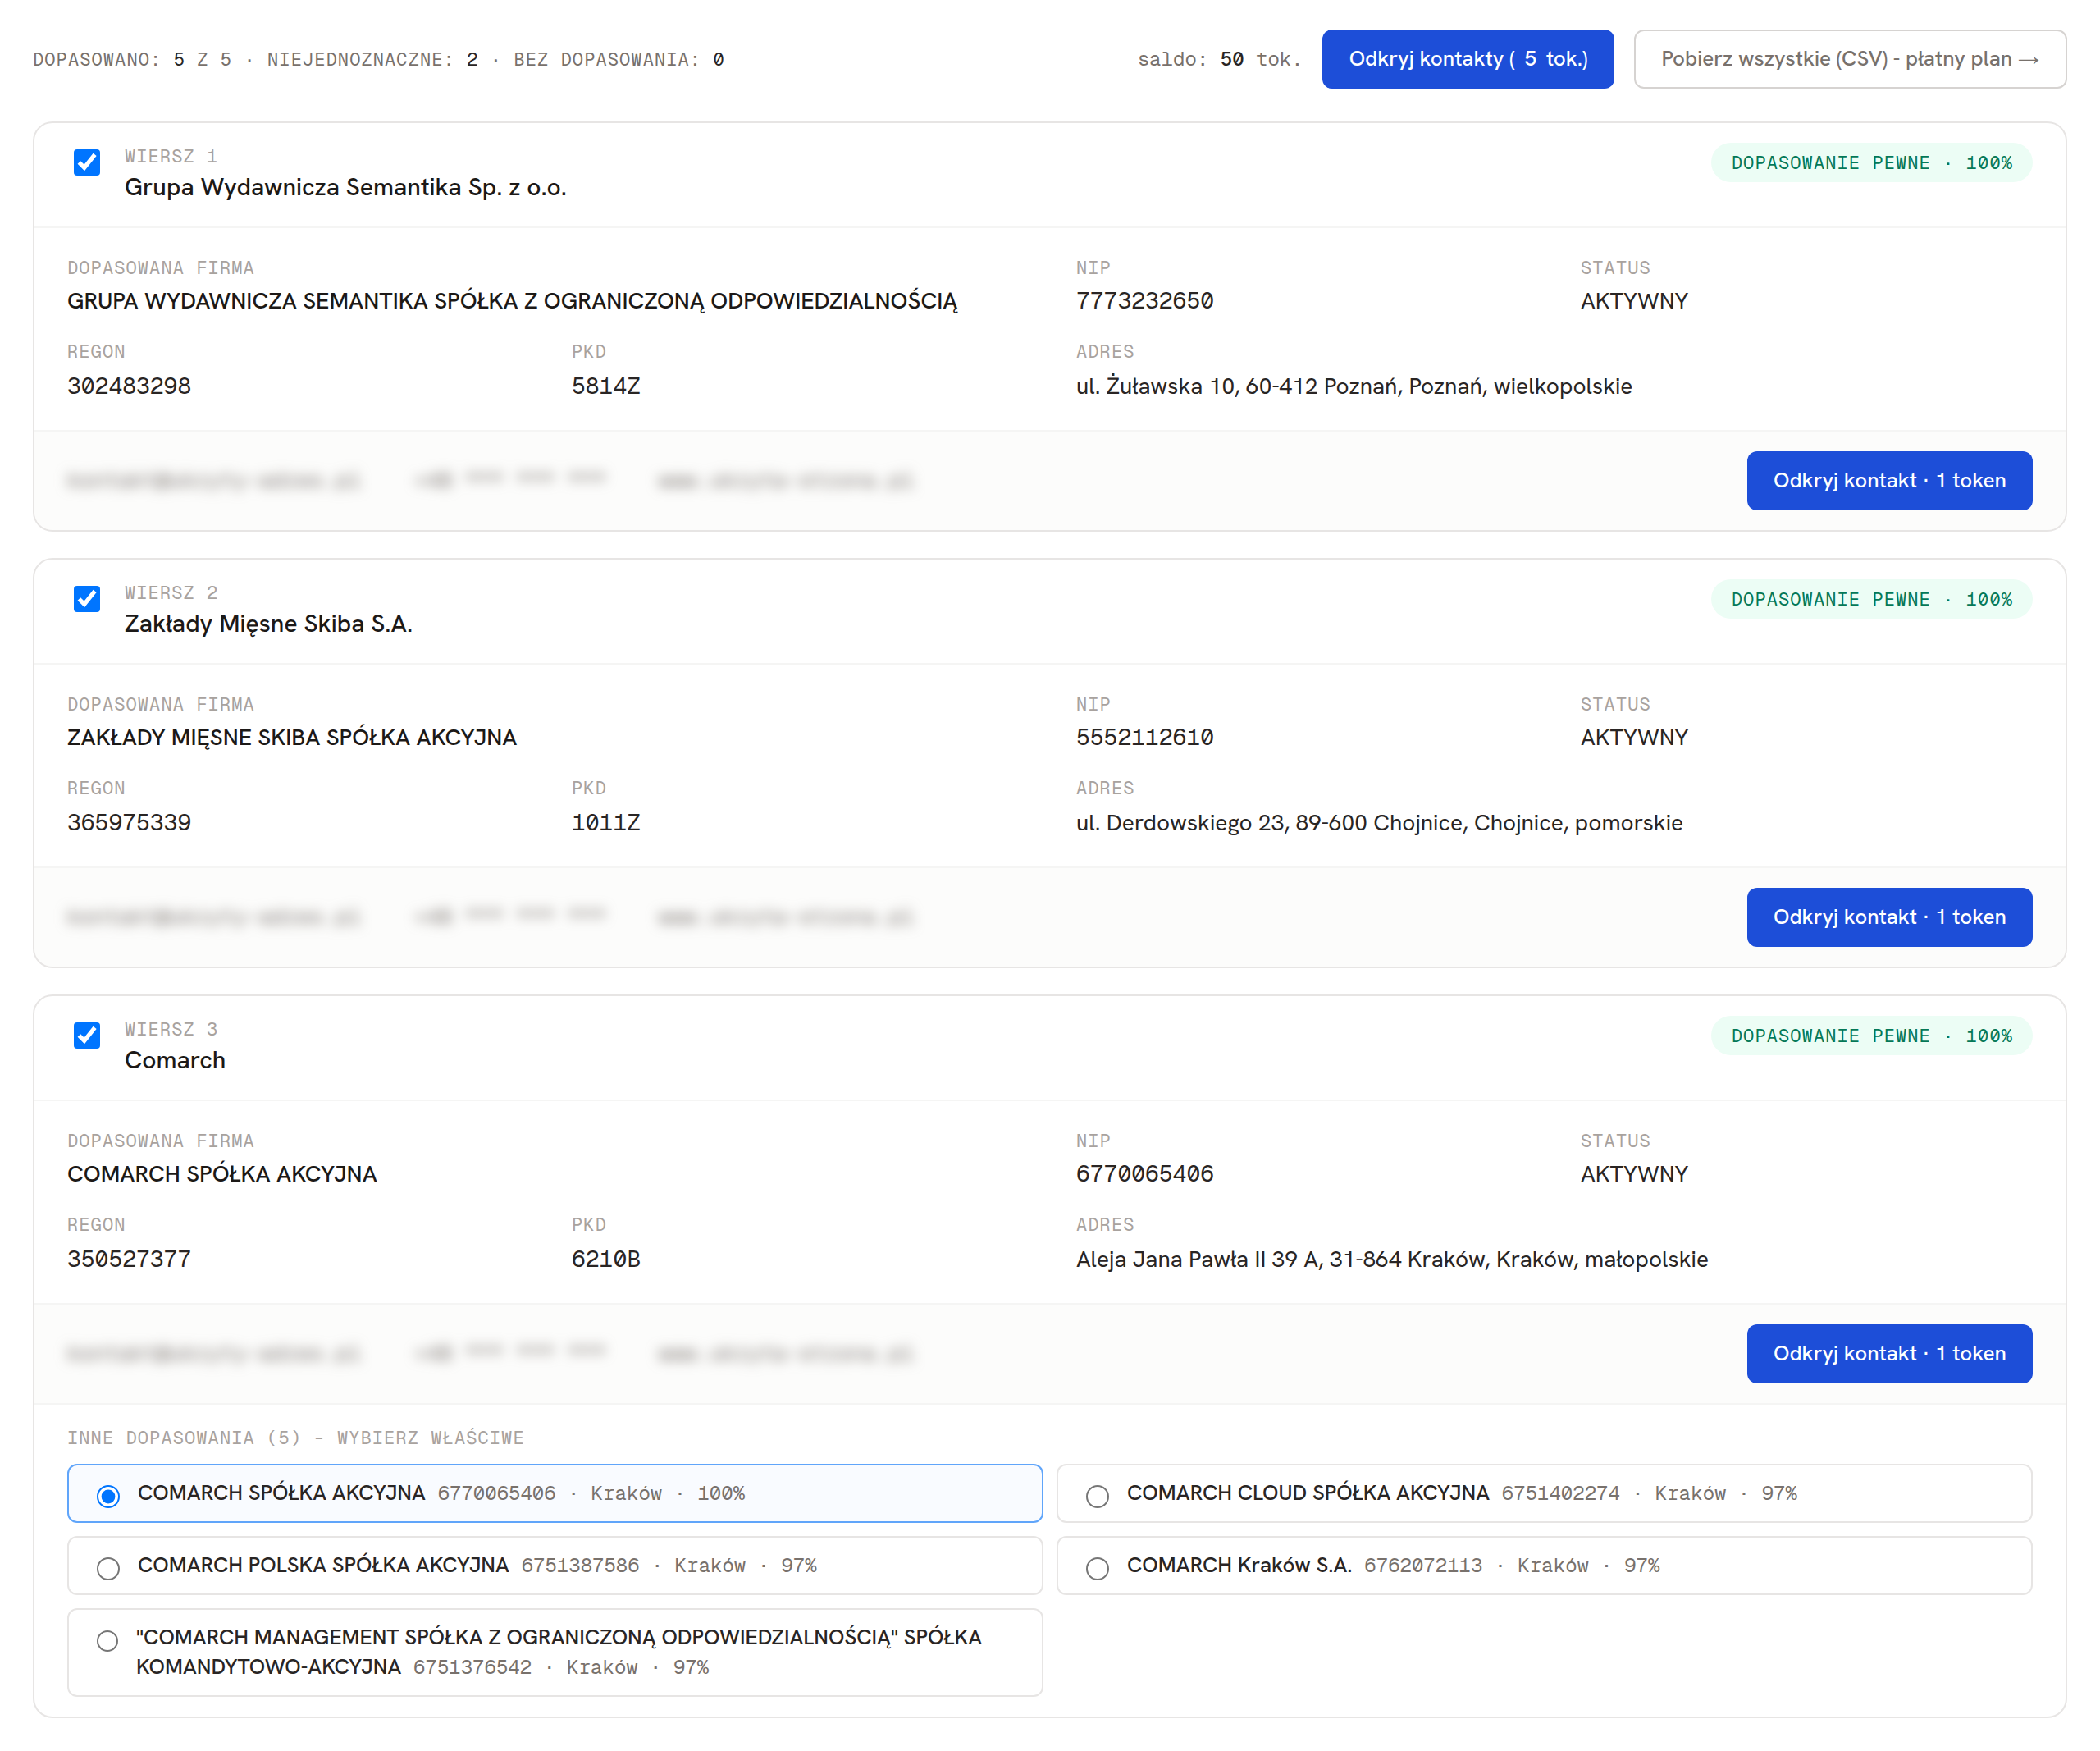The height and width of the screenshot is (1751, 2100).
Task: Click NIP value 6770065406 in Comarch details
Action: [x=1144, y=1174]
